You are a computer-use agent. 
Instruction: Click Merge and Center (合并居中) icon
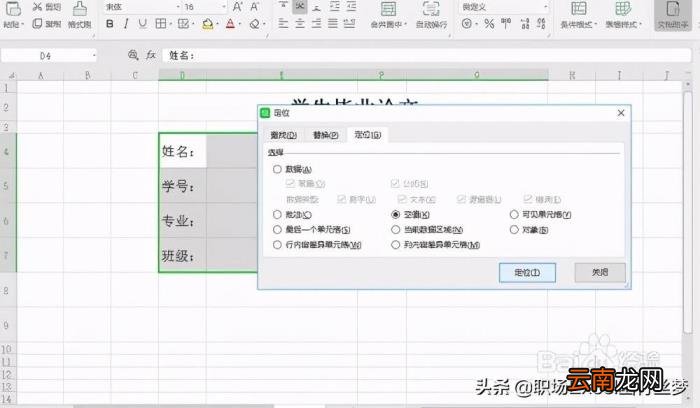[x=388, y=8]
